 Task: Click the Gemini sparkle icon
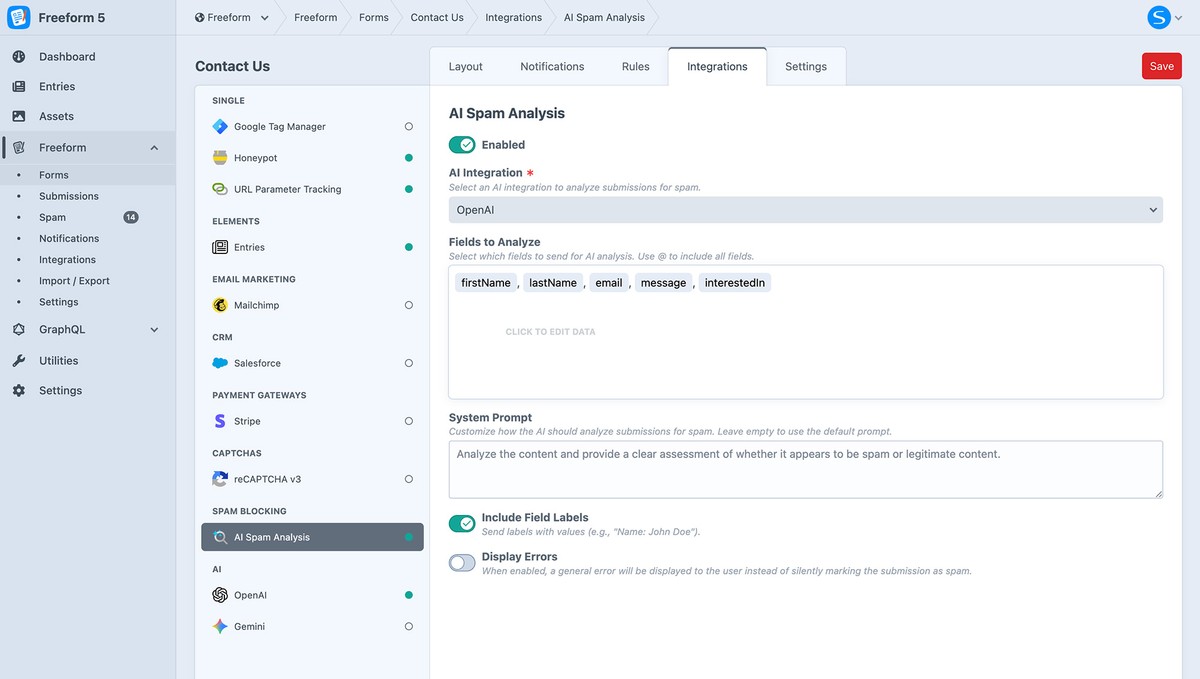pyautogui.click(x=220, y=626)
